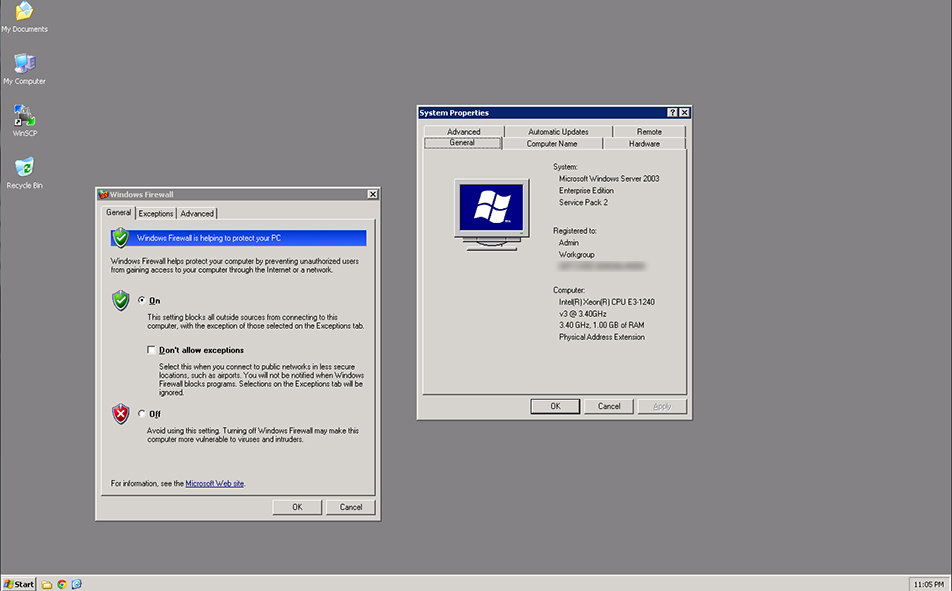The image size is (952, 591).
Task: Select the Off radio button in Windows Firewall
Action: coord(141,414)
